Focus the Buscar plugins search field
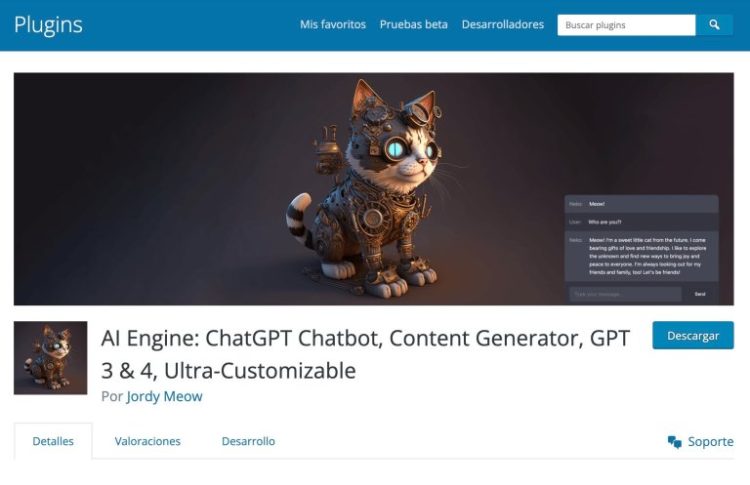Screen dimensions: 750x485 (x=627, y=25)
